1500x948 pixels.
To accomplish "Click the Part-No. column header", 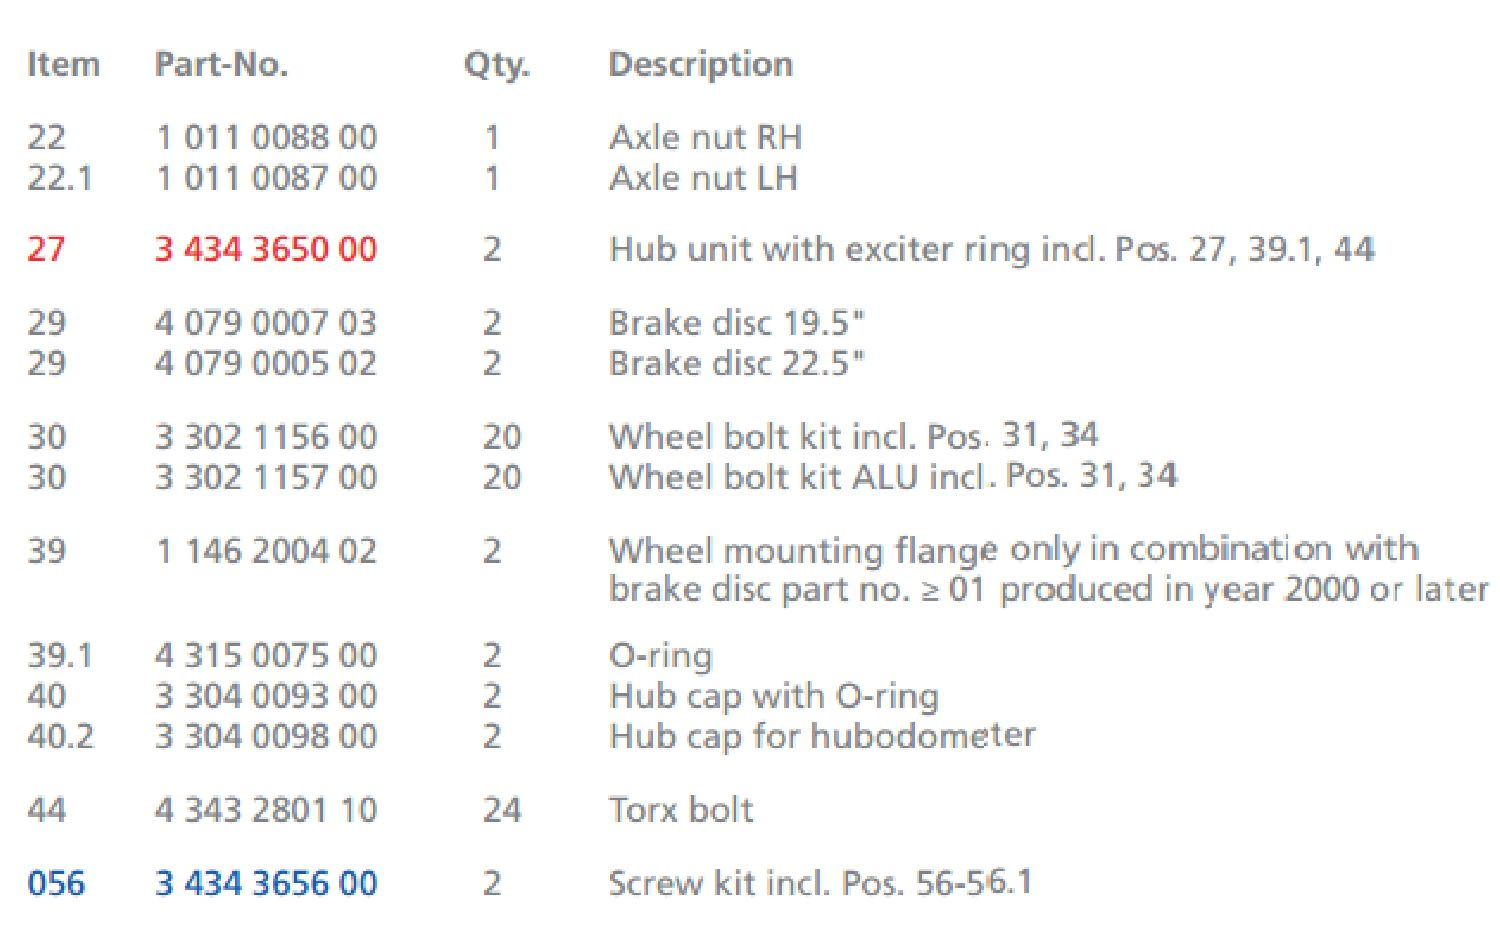I will (x=221, y=65).
